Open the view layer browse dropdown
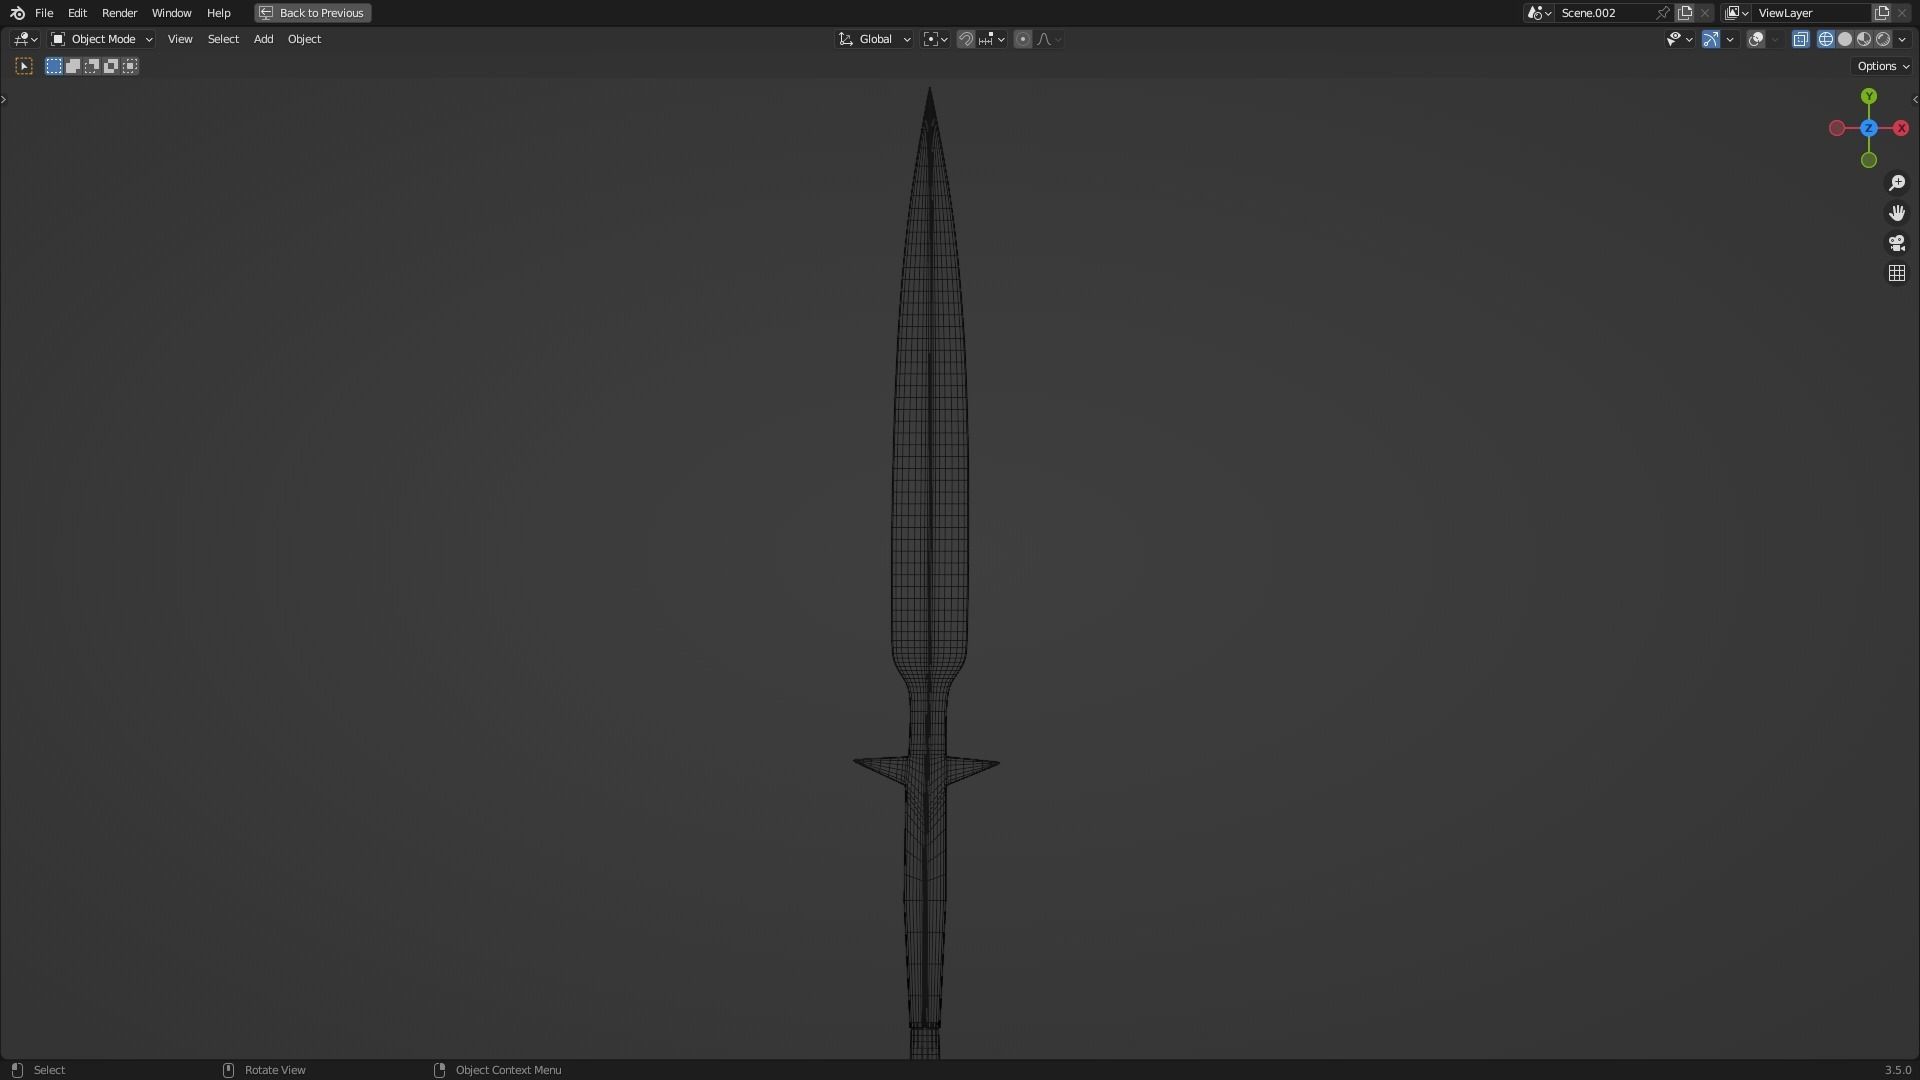The height and width of the screenshot is (1080, 1920). (x=1737, y=13)
